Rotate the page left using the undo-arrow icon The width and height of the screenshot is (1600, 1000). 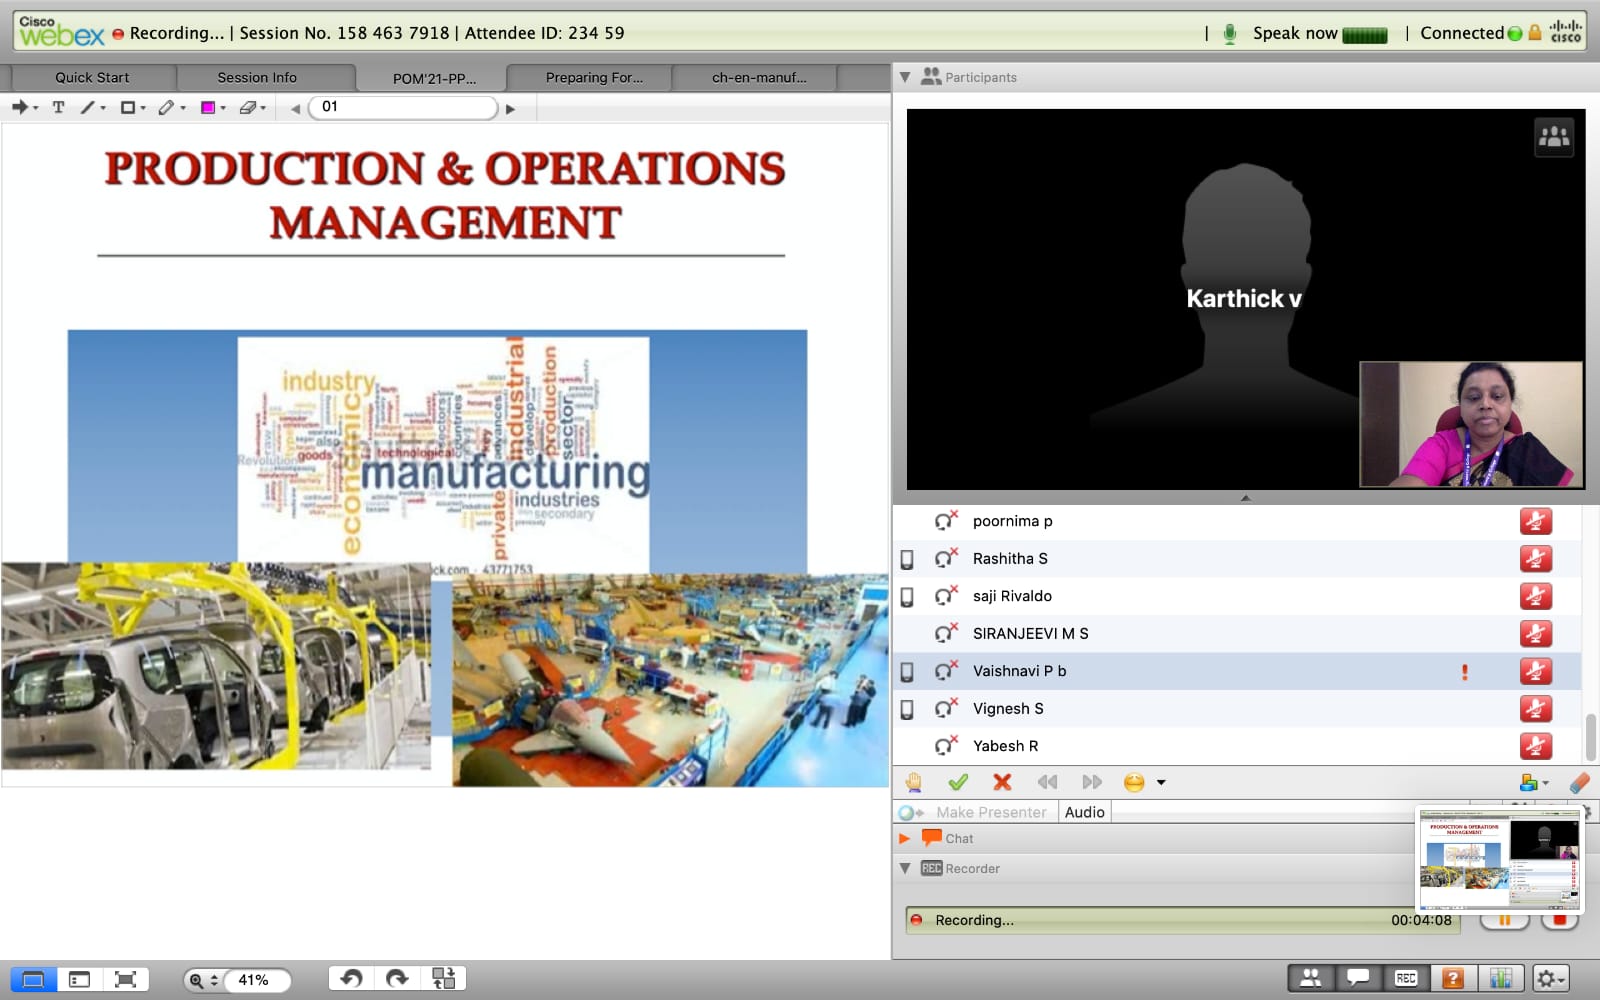pyautogui.click(x=351, y=979)
